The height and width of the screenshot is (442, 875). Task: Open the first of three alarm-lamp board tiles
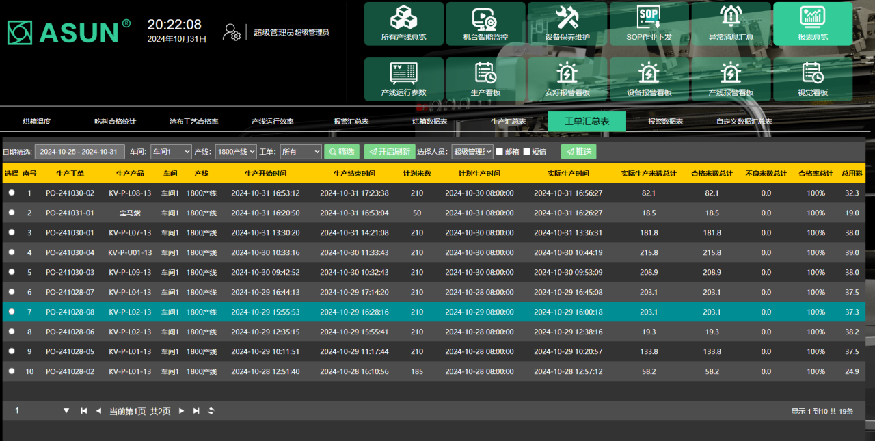[x=568, y=79]
